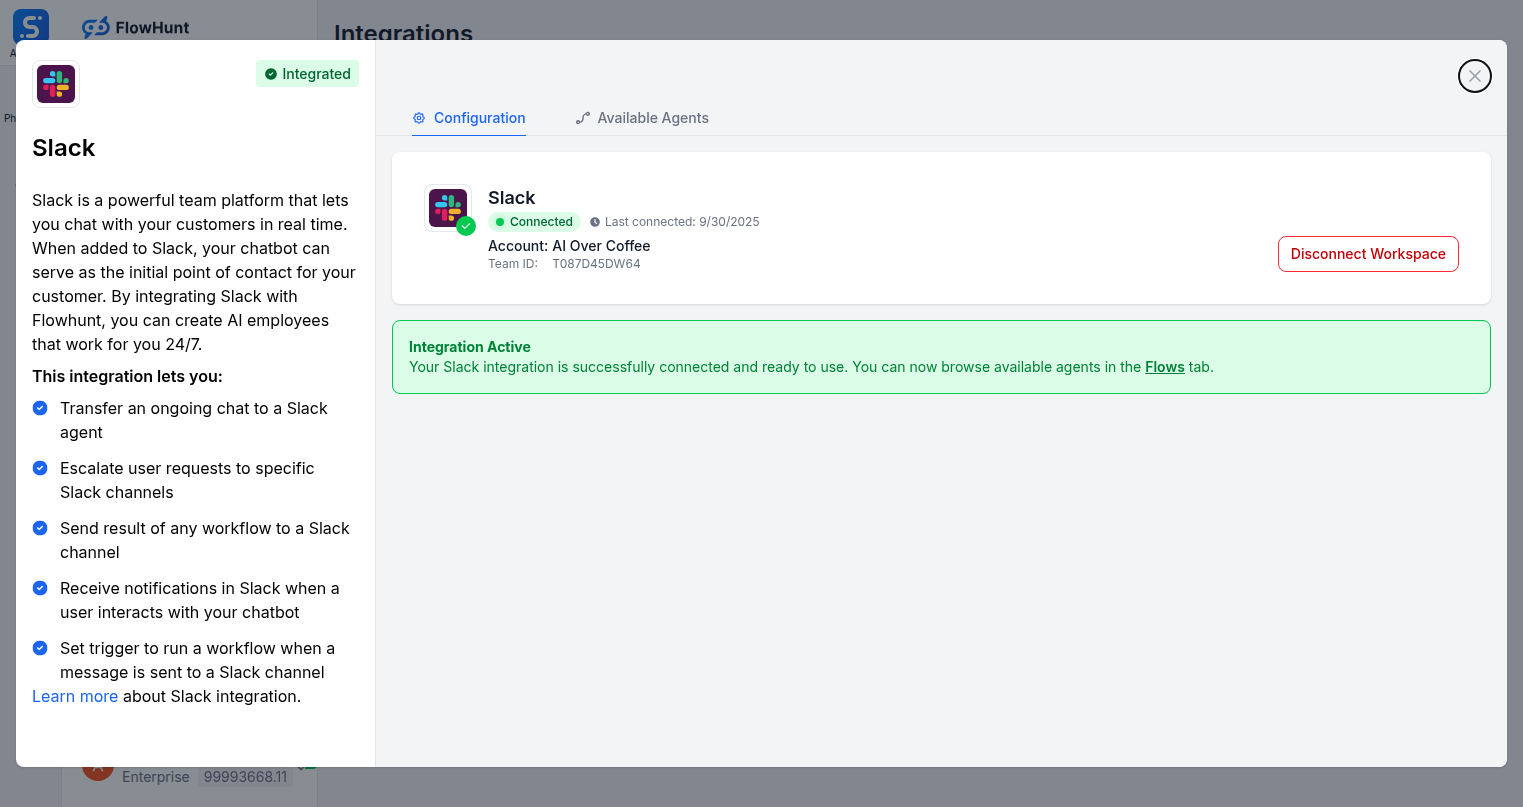Open the Flows link in the green banner
The image size is (1523, 807).
[1164, 367]
